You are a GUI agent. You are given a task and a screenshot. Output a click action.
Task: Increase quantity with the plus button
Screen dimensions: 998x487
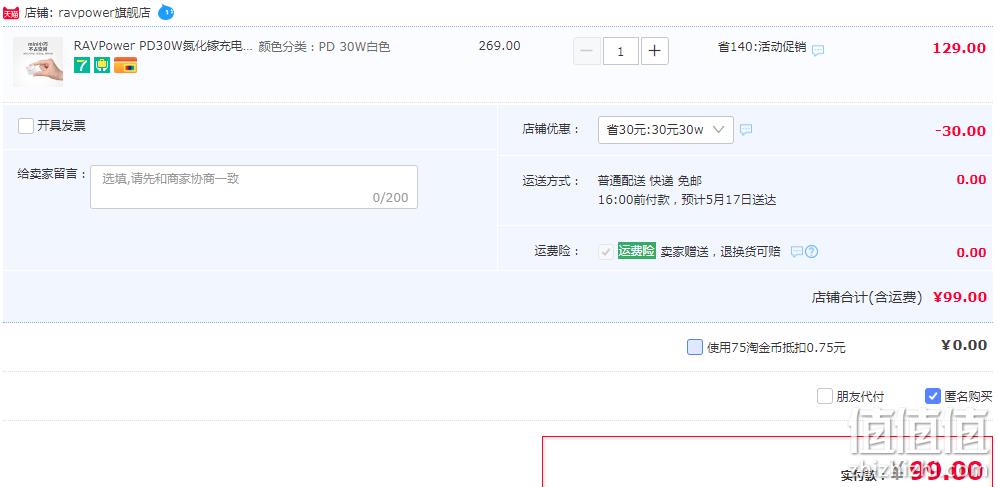coord(655,51)
